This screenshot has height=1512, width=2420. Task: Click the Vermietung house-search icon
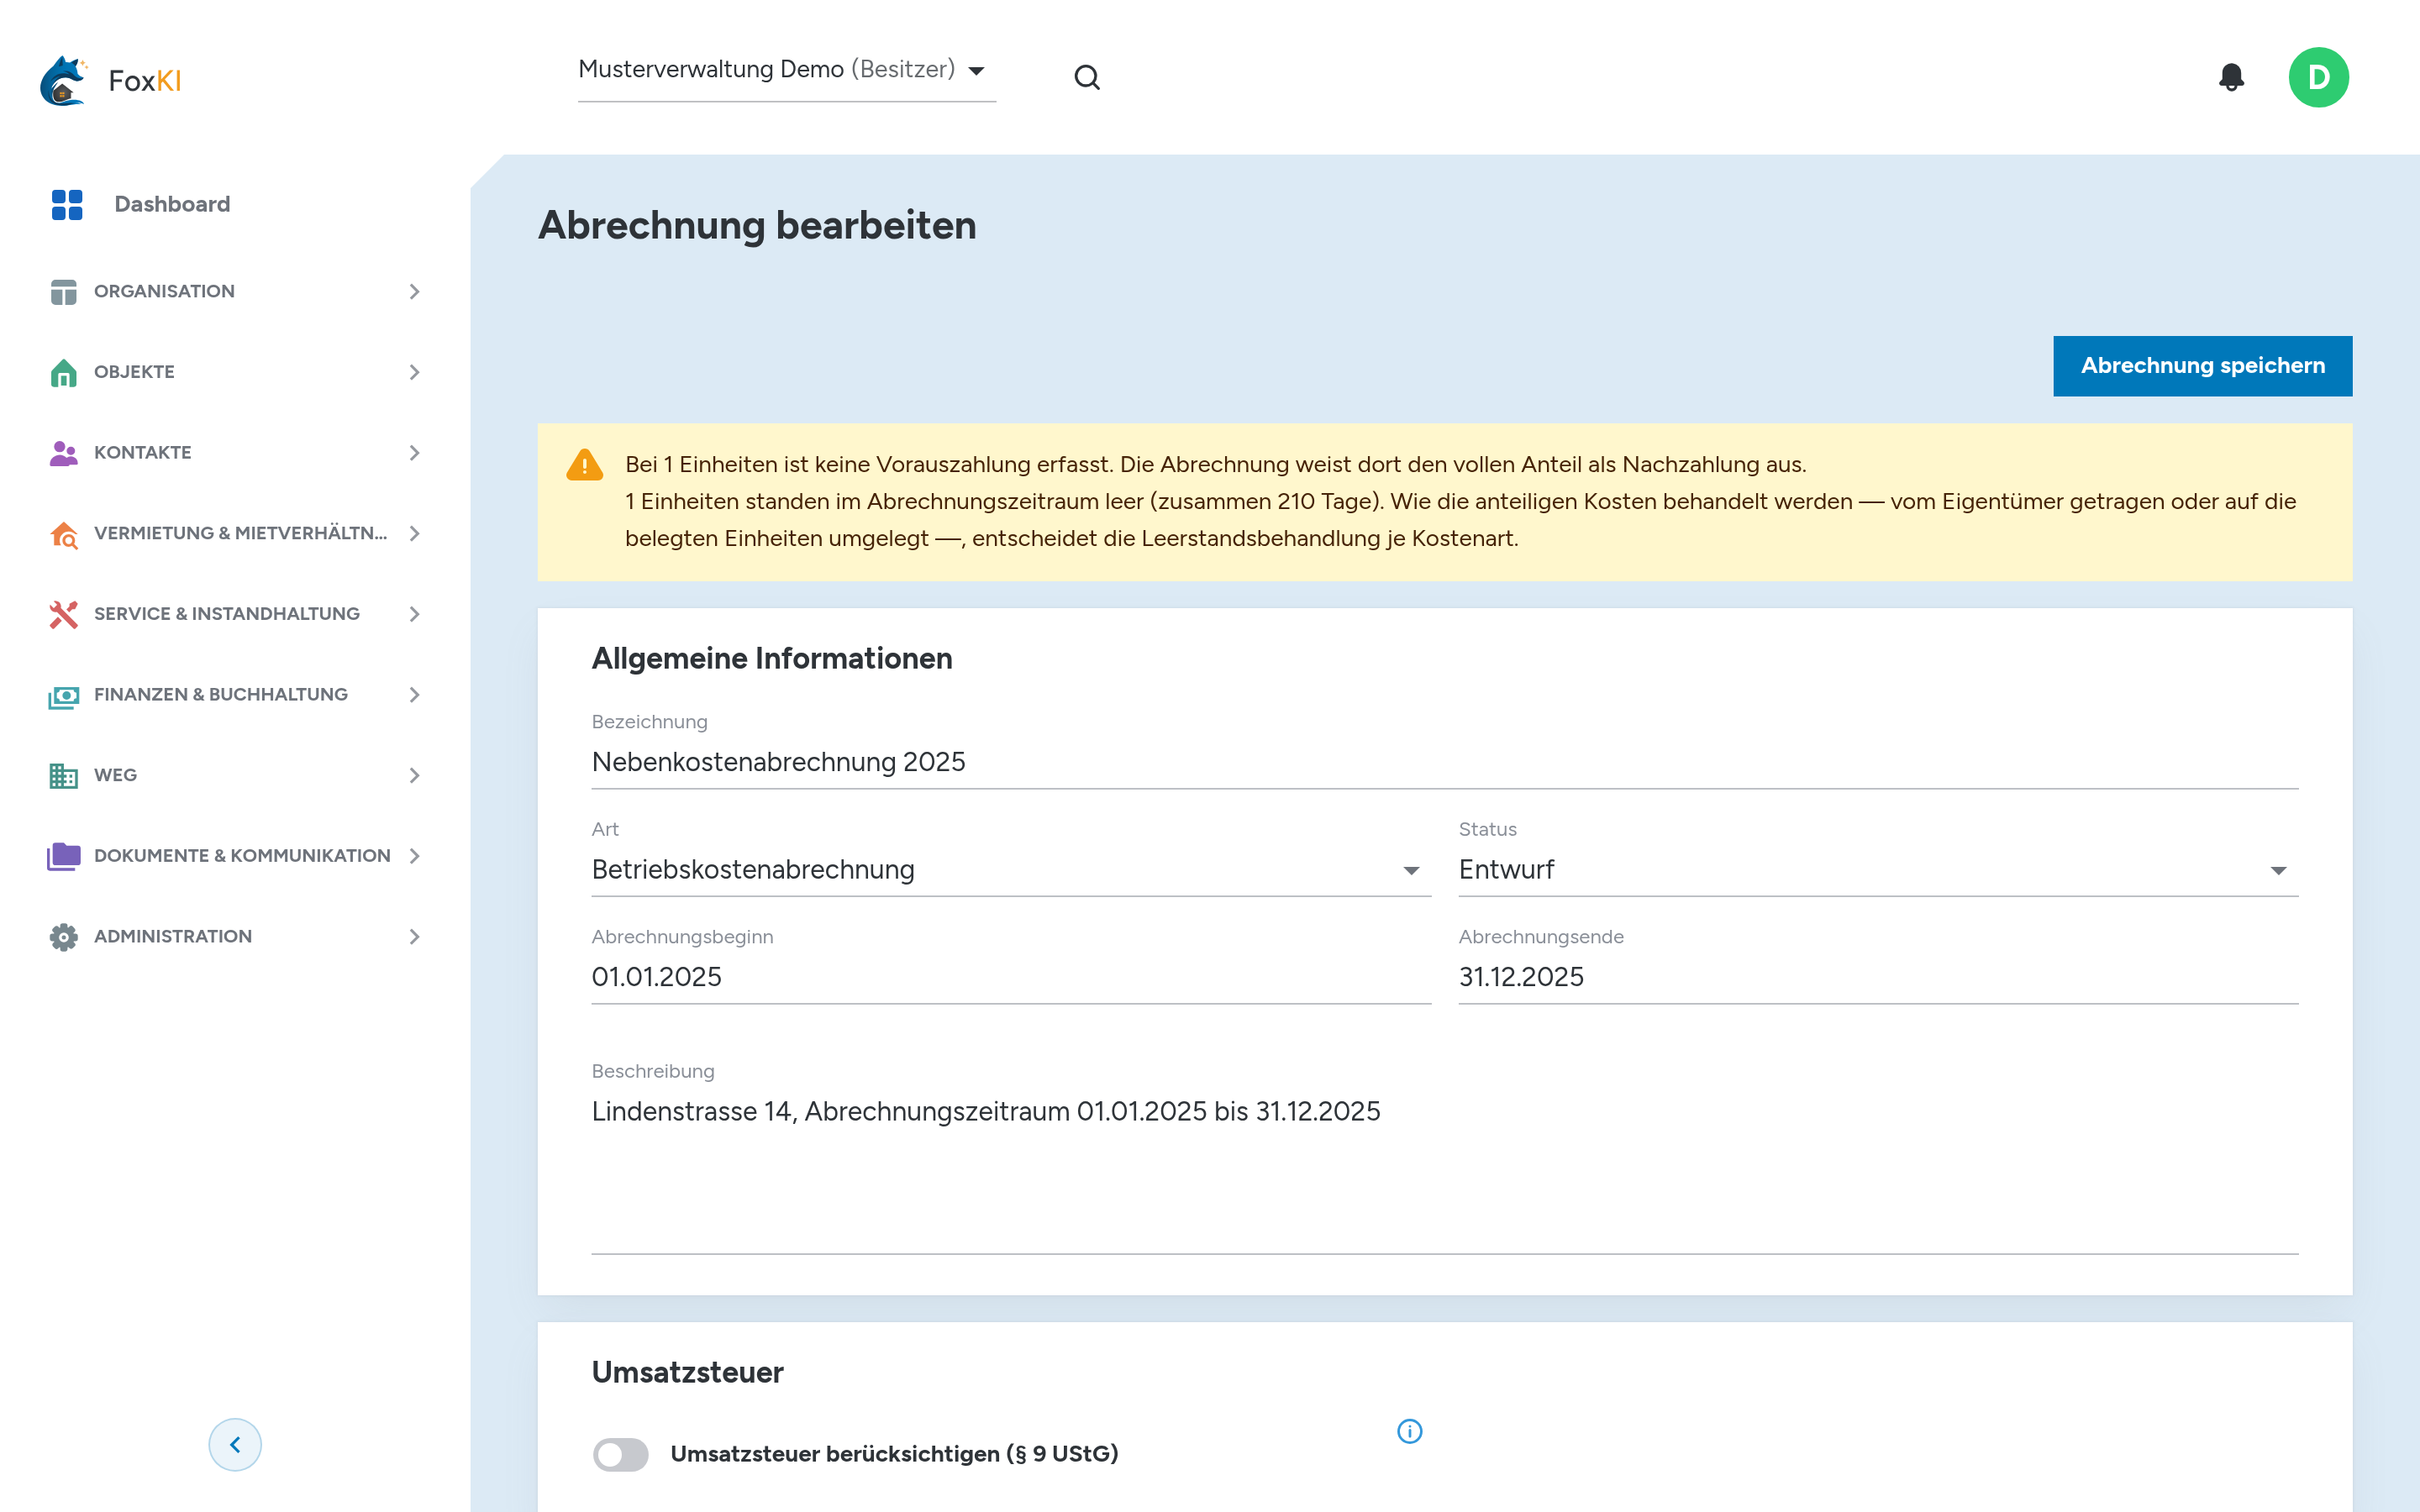[63, 533]
